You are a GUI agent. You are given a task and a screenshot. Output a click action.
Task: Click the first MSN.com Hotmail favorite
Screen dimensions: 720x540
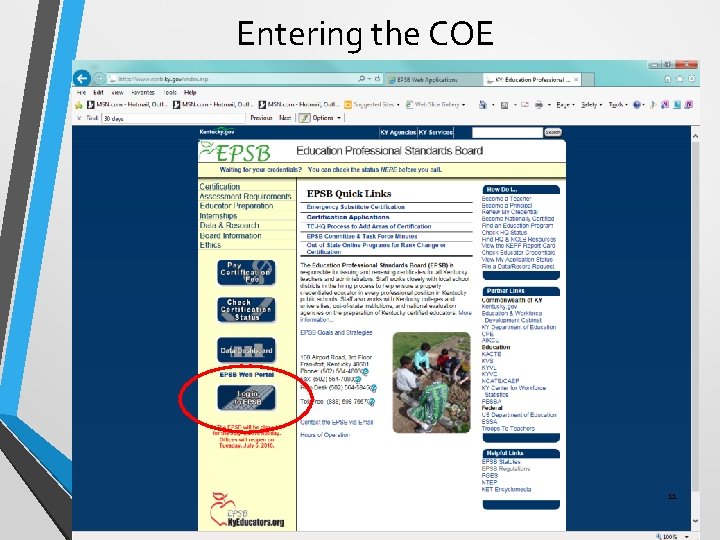point(127,105)
